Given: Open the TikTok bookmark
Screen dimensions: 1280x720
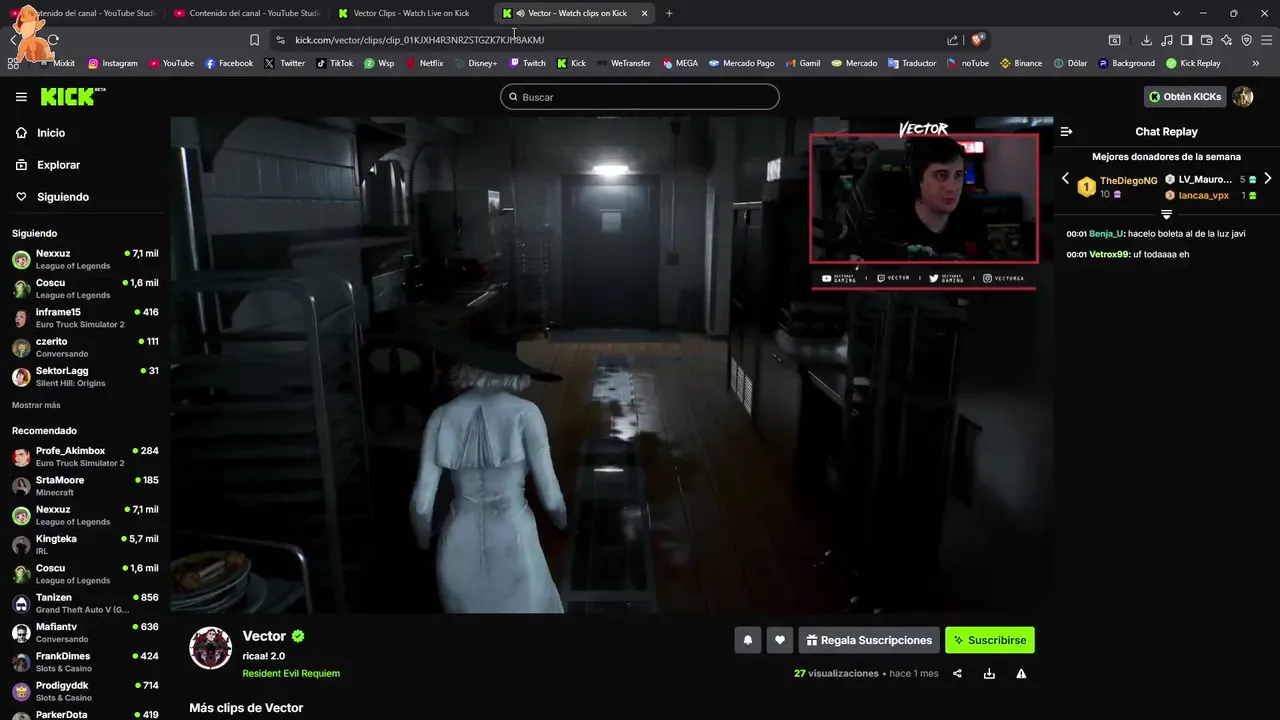Looking at the screenshot, I should click(334, 63).
